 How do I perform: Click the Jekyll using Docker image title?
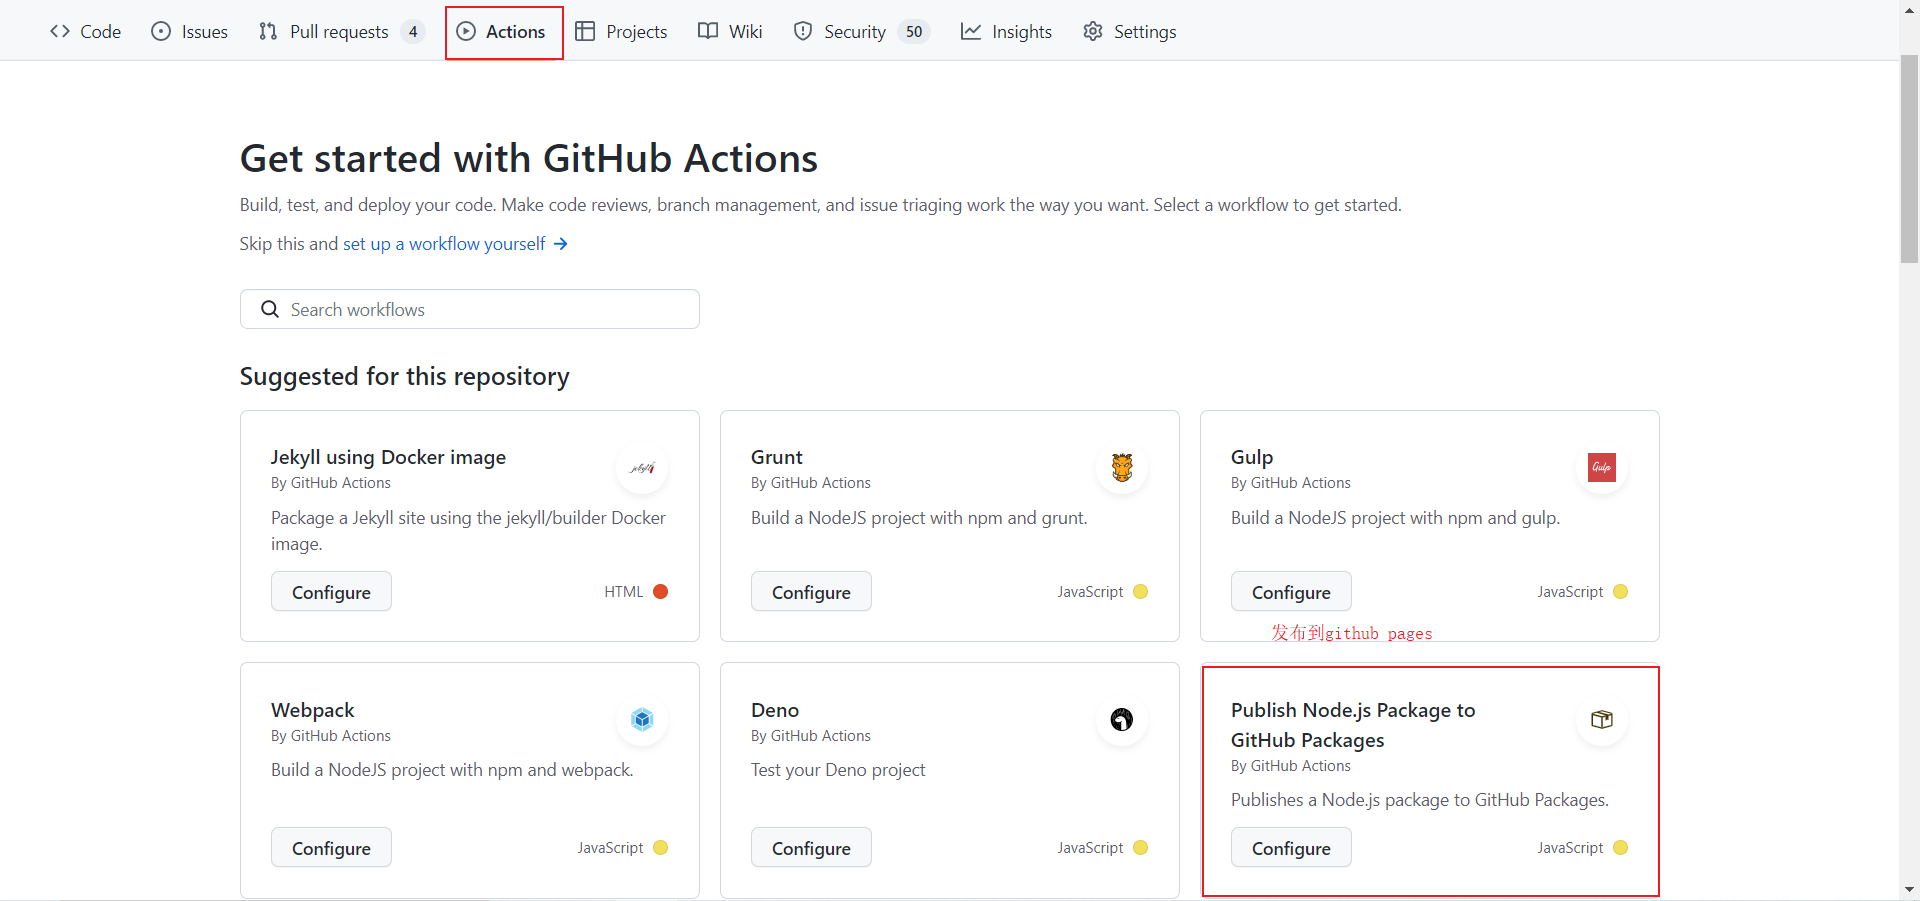coord(388,457)
